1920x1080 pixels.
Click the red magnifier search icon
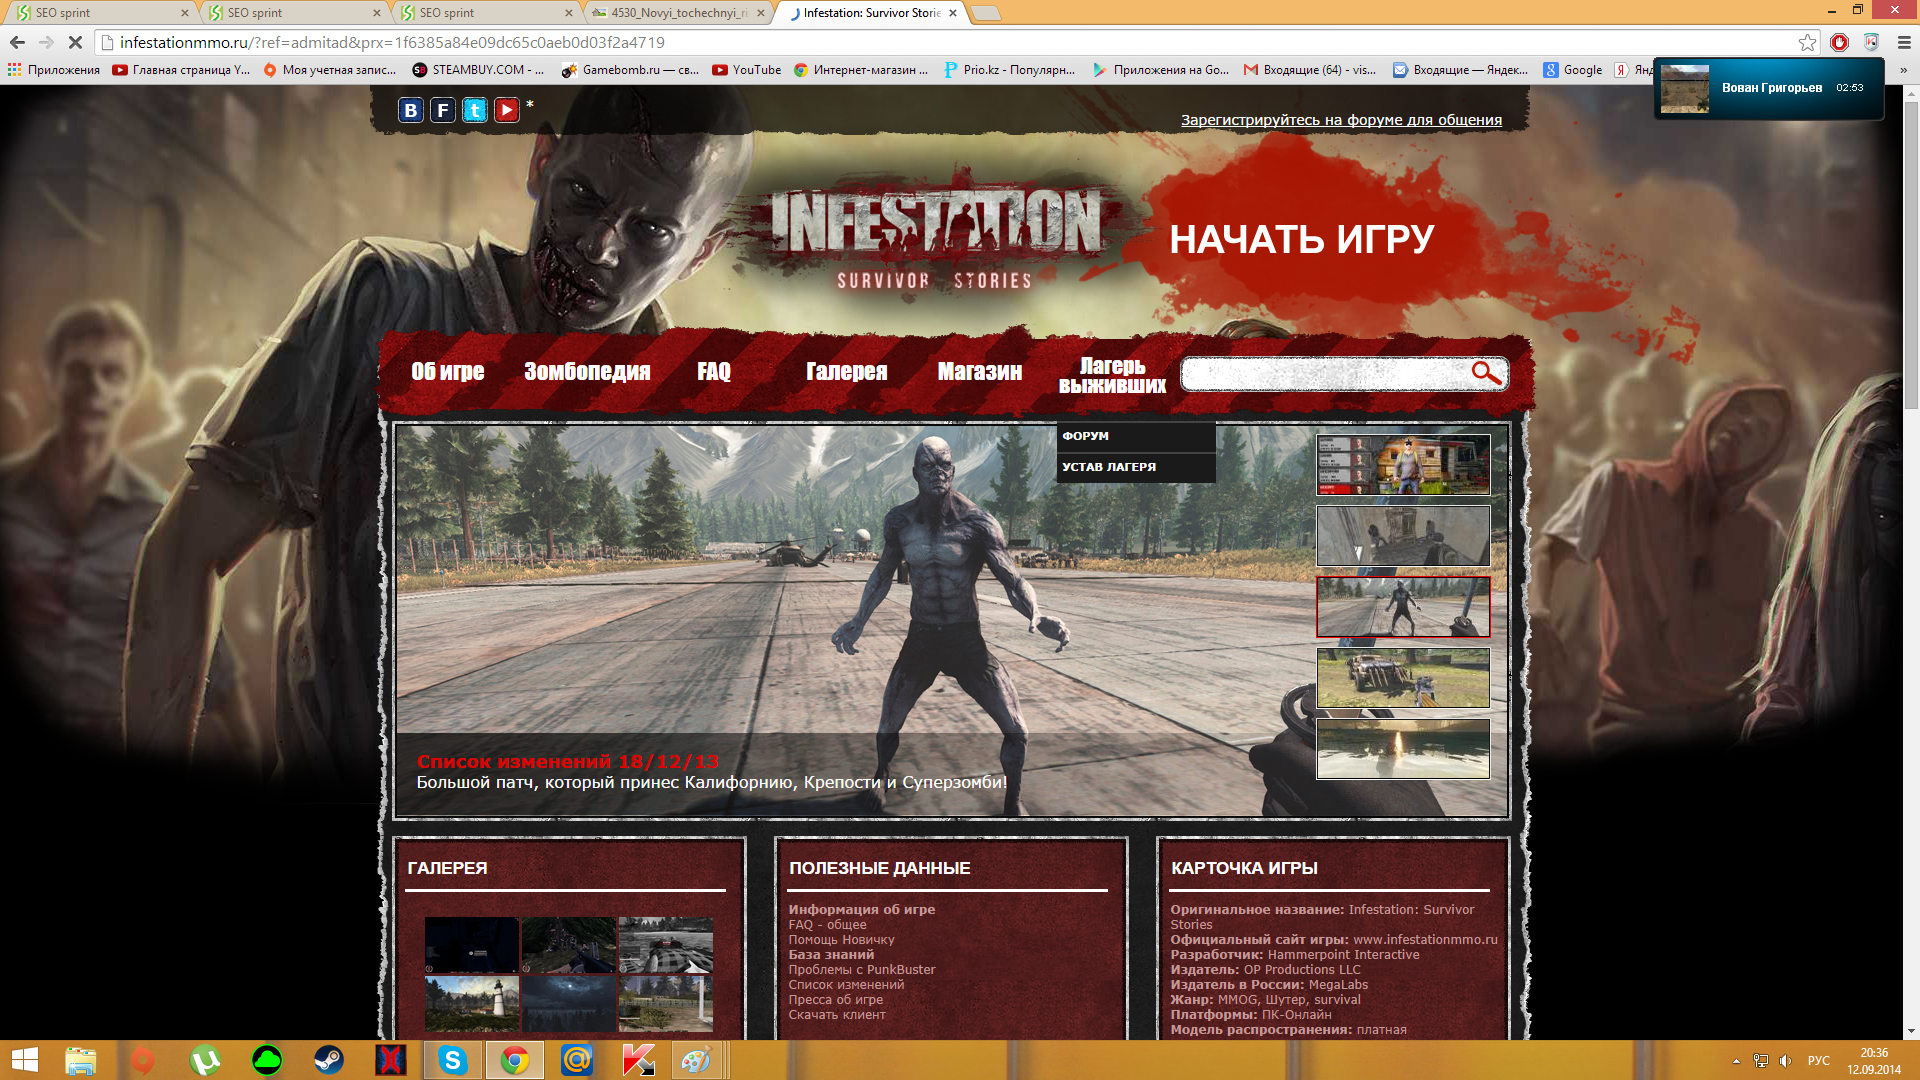pos(1486,373)
